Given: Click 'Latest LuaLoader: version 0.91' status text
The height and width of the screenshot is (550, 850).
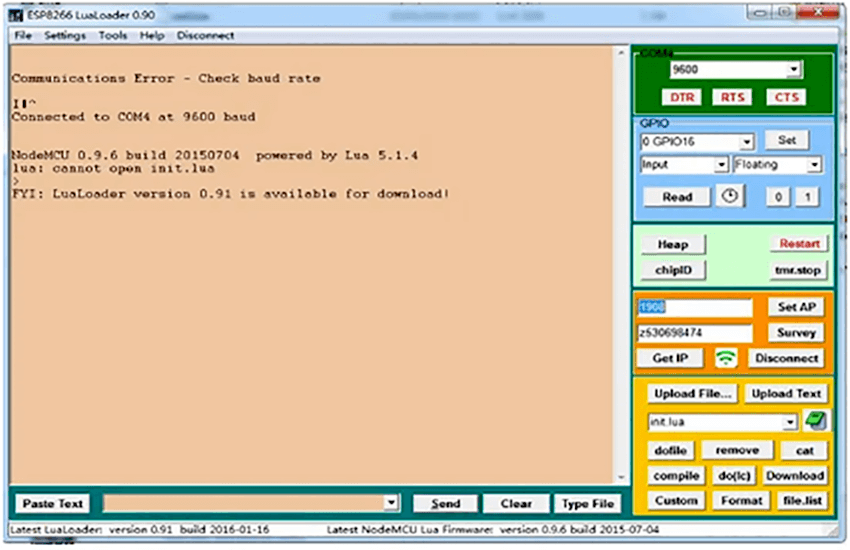Looking at the screenshot, I should coord(139,529).
